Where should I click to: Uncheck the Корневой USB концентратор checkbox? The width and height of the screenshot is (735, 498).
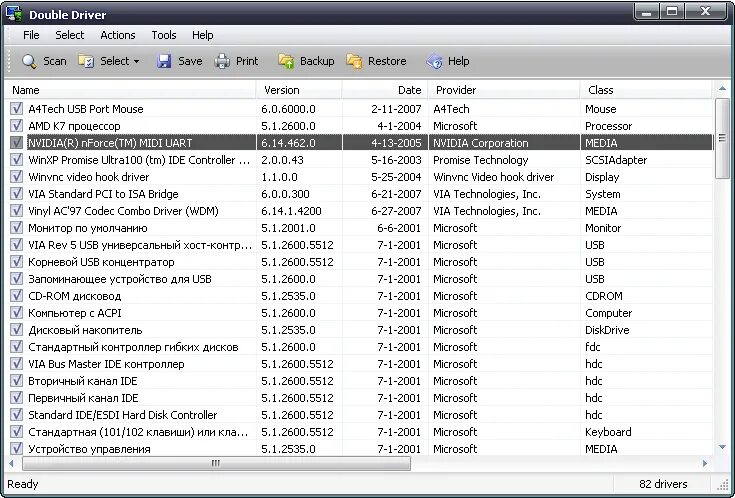pos(16,262)
